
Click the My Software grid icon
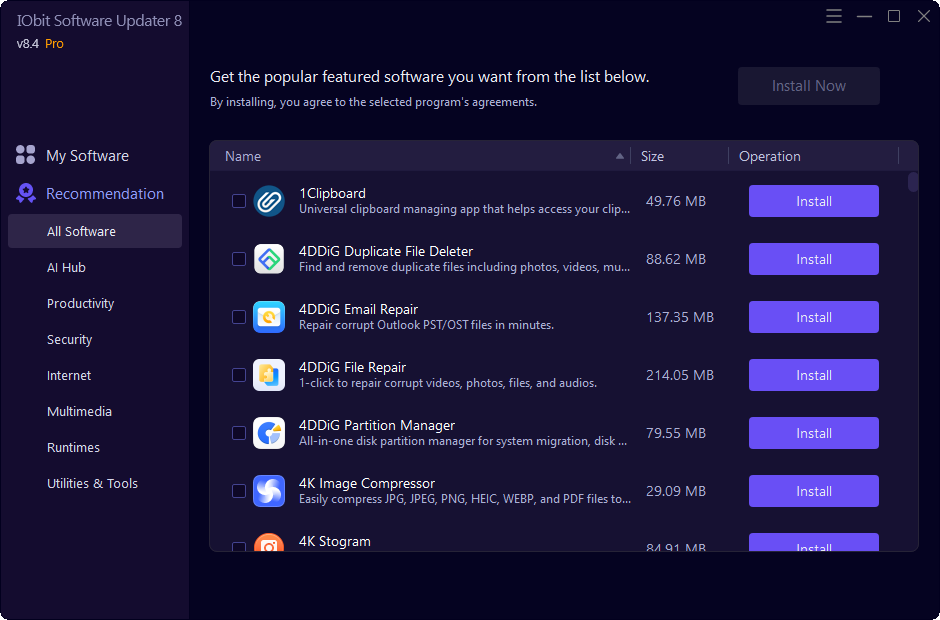[24, 155]
